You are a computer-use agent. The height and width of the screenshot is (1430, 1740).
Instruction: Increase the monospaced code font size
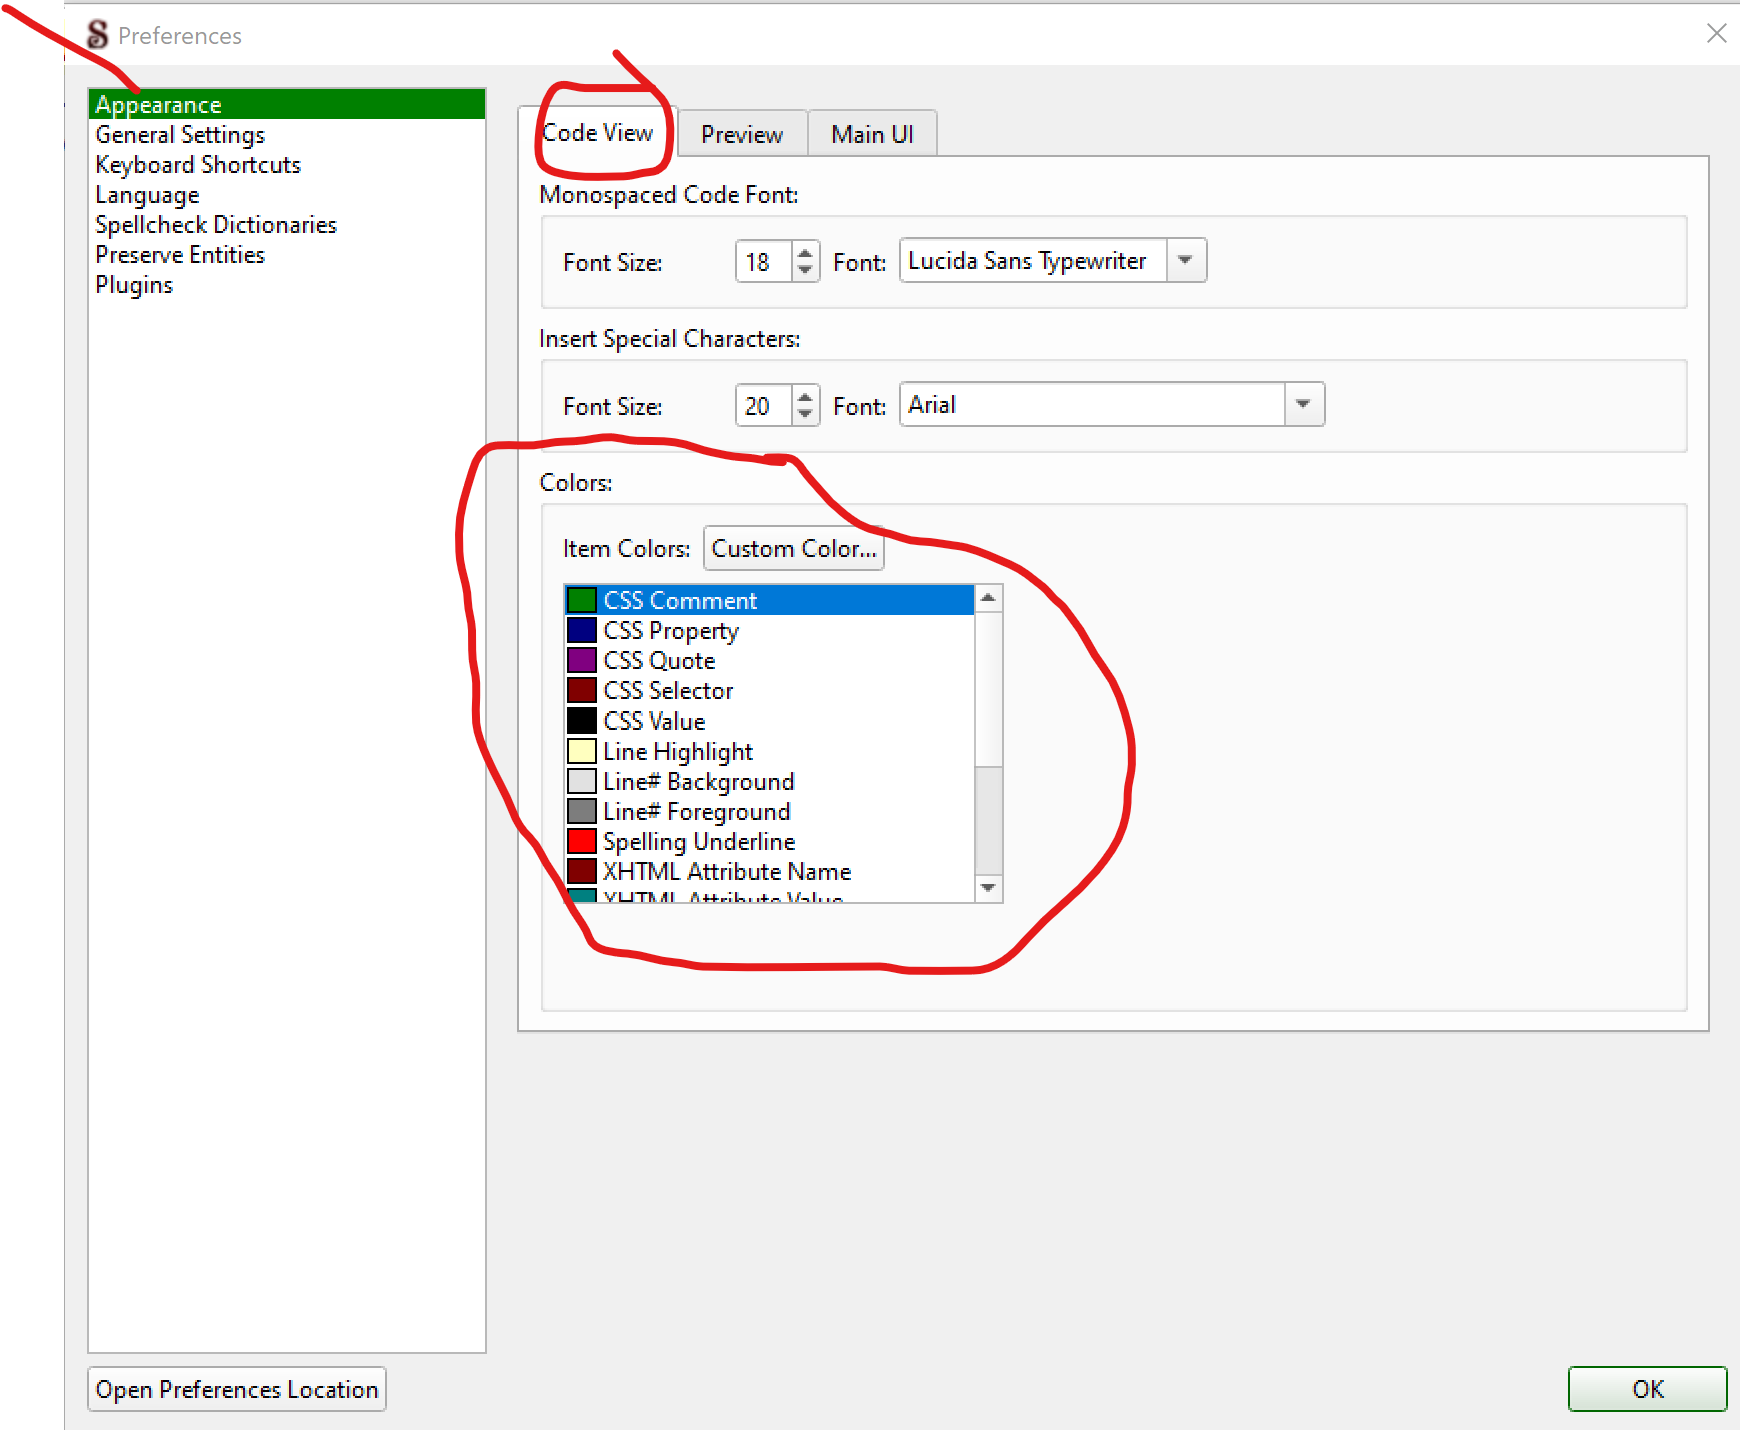pyautogui.click(x=805, y=252)
